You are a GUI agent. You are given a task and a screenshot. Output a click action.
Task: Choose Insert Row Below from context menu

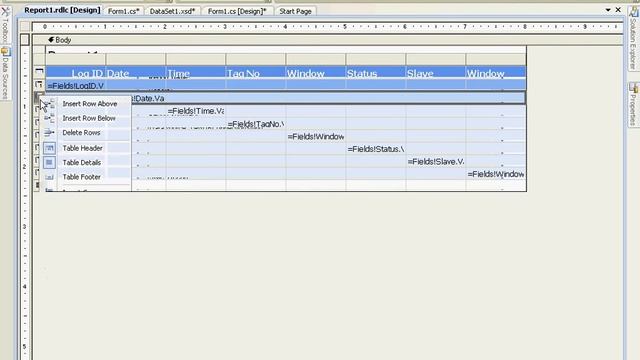click(89, 118)
